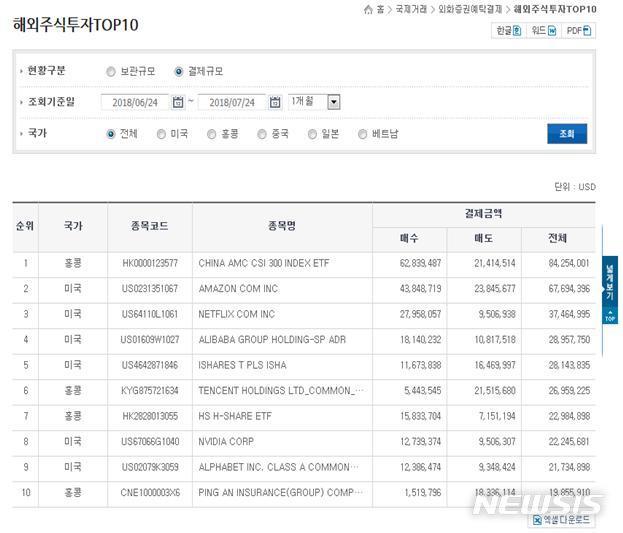Click Tencent sell amount 21,515,680
This screenshot has height=533, width=623.
pyautogui.click(x=495, y=391)
